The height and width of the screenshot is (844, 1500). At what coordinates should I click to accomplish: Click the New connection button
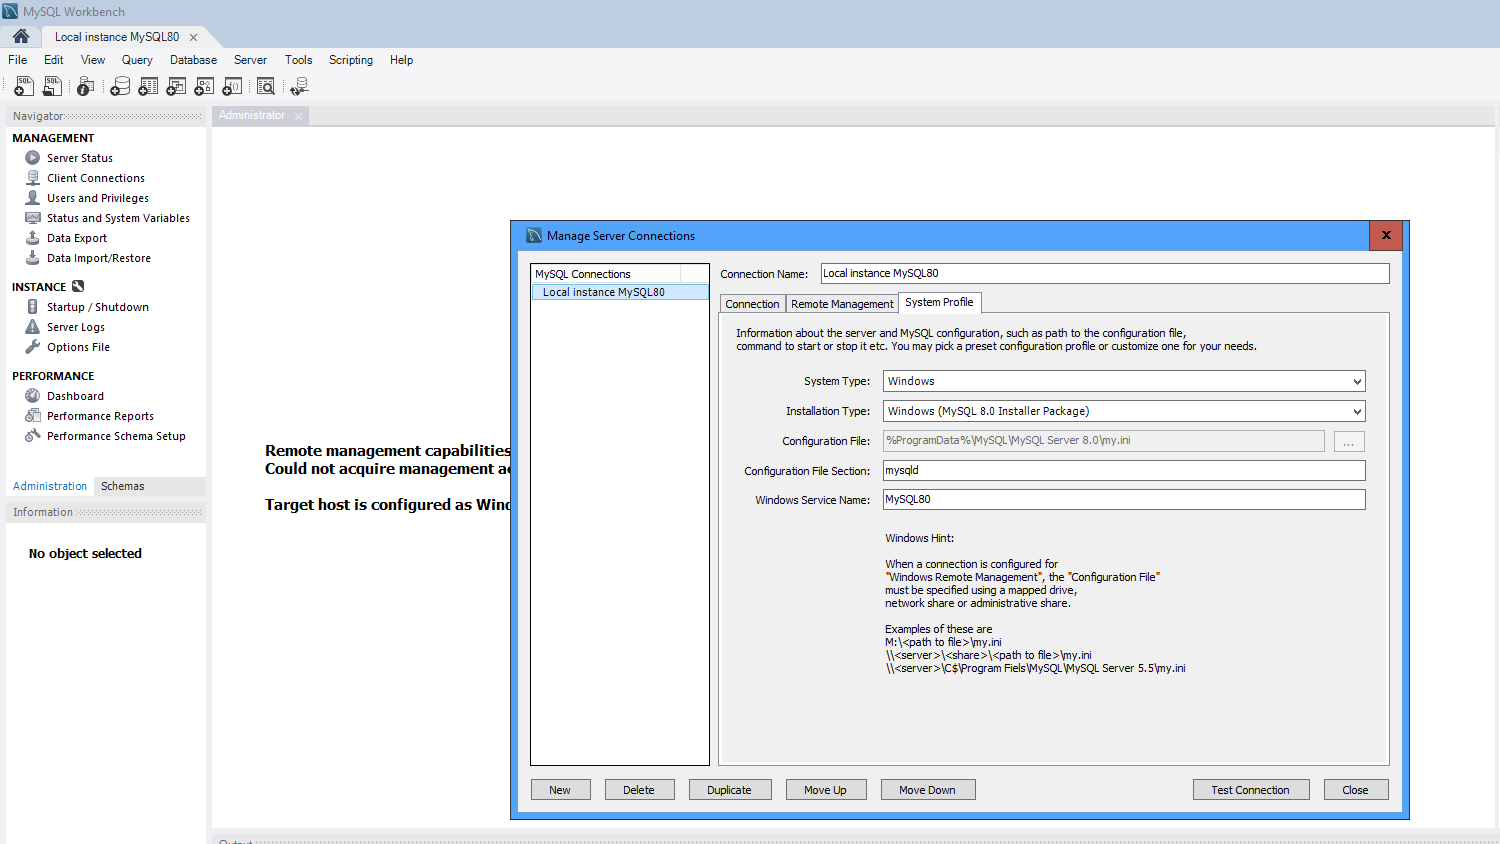[560, 790]
